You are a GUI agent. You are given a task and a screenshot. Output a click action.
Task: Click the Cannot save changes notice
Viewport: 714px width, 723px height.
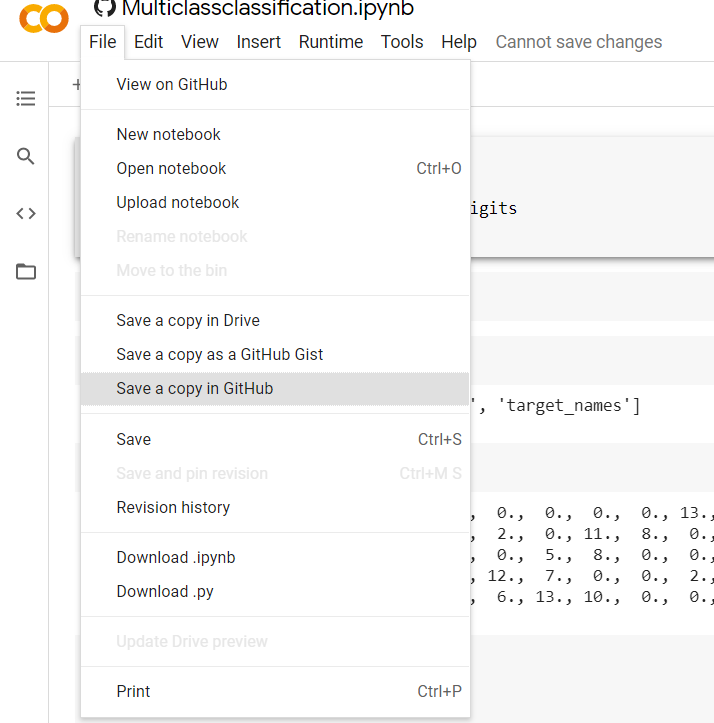tap(579, 42)
